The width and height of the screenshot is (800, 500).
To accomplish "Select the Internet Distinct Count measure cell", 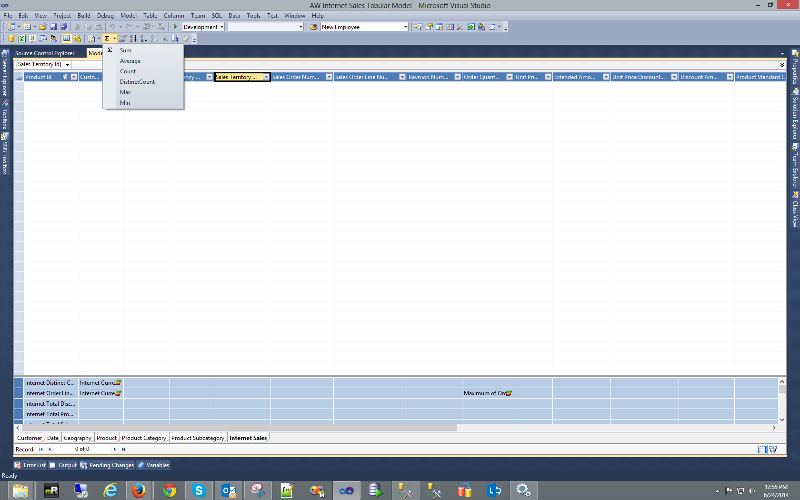I will tap(51, 383).
